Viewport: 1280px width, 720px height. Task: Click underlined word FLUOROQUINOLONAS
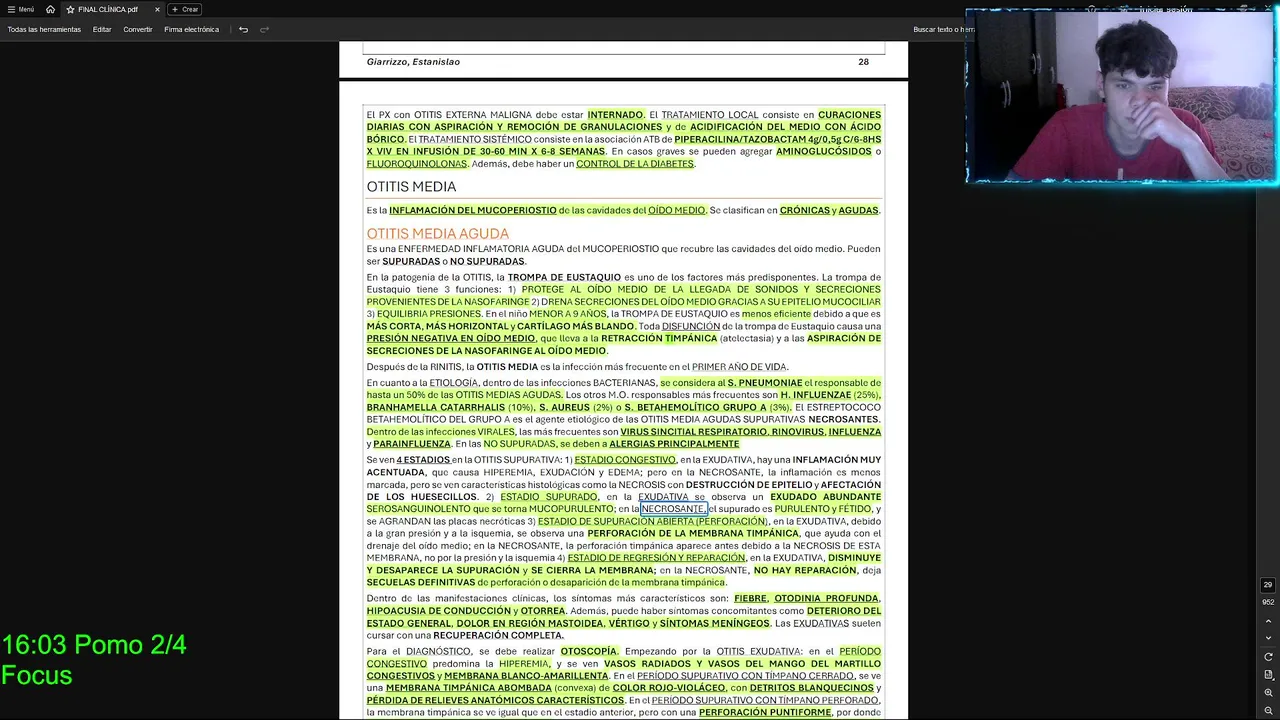pyautogui.click(x=416, y=164)
